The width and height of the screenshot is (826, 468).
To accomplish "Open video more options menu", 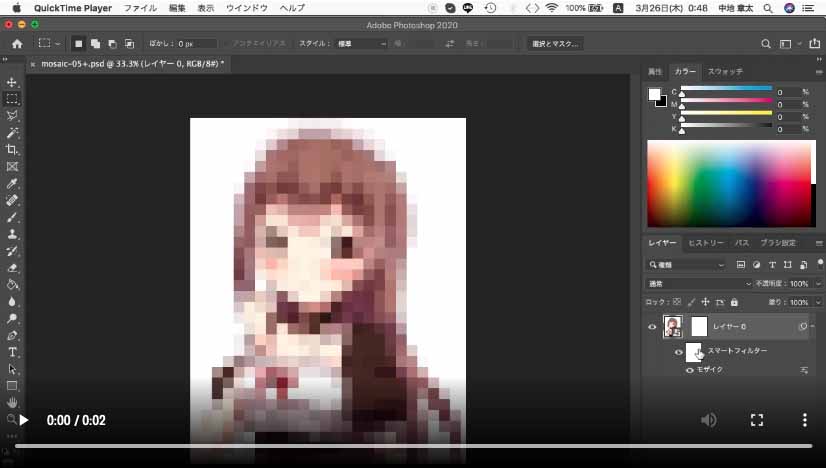I will [804, 420].
